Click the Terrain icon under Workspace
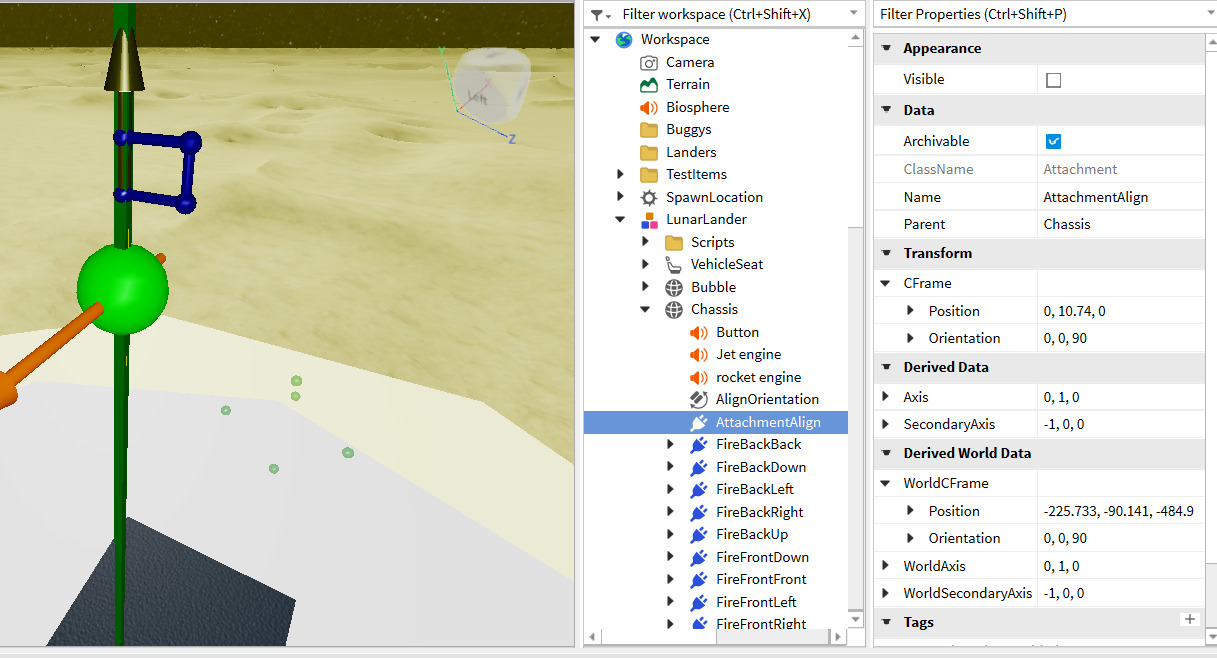This screenshot has width=1217, height=658. pyautogui.click(x=650, y=84)
